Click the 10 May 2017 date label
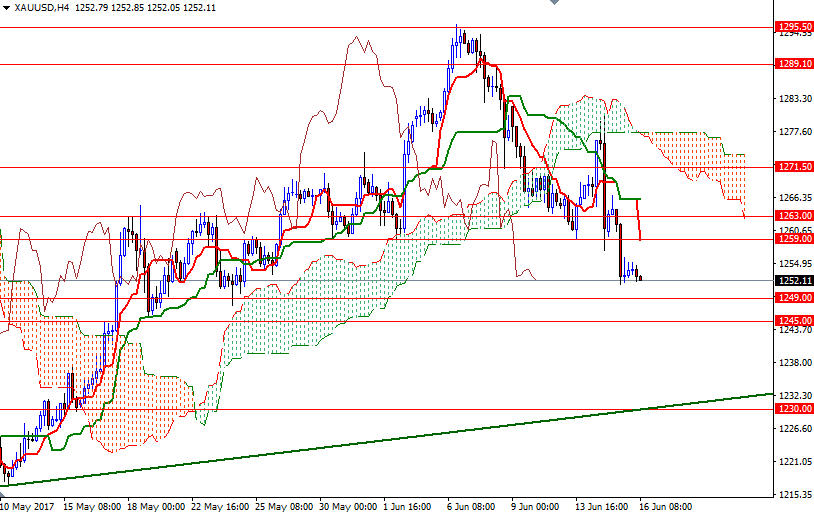Image resolution: width=814 pixels, height=514 pixels. [x=27, y=506]
